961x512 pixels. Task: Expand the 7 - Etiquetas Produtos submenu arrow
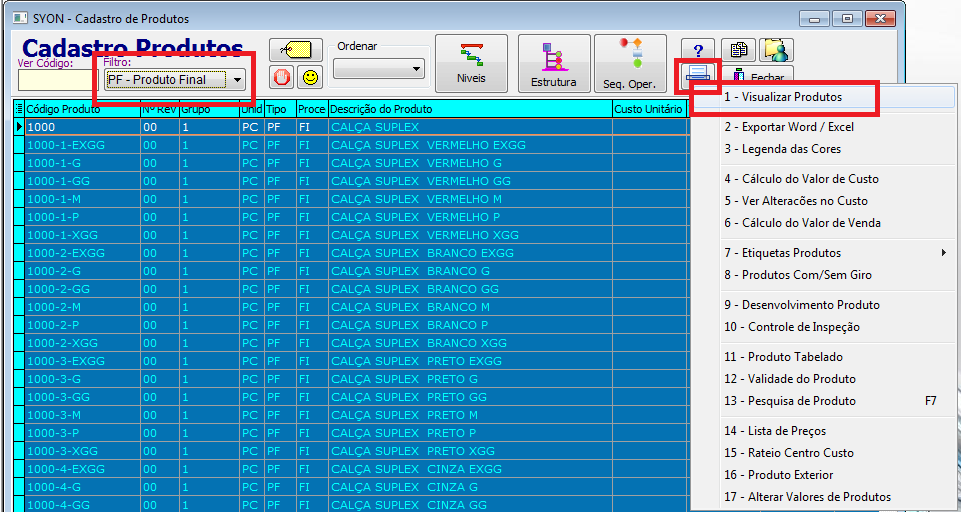coord(943,253)
